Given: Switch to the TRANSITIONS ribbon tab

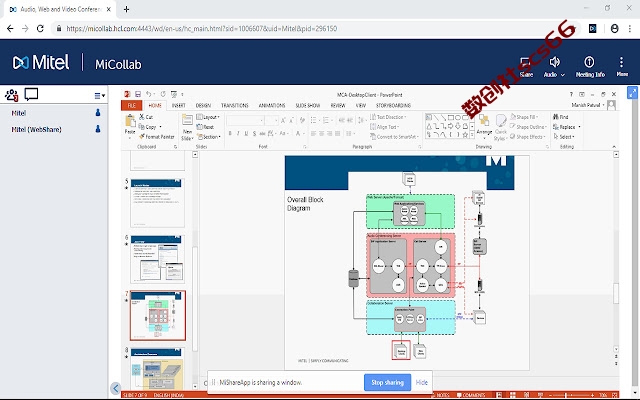Looking at the screenshot, I should pyautogui.click(x=235, y=105).
